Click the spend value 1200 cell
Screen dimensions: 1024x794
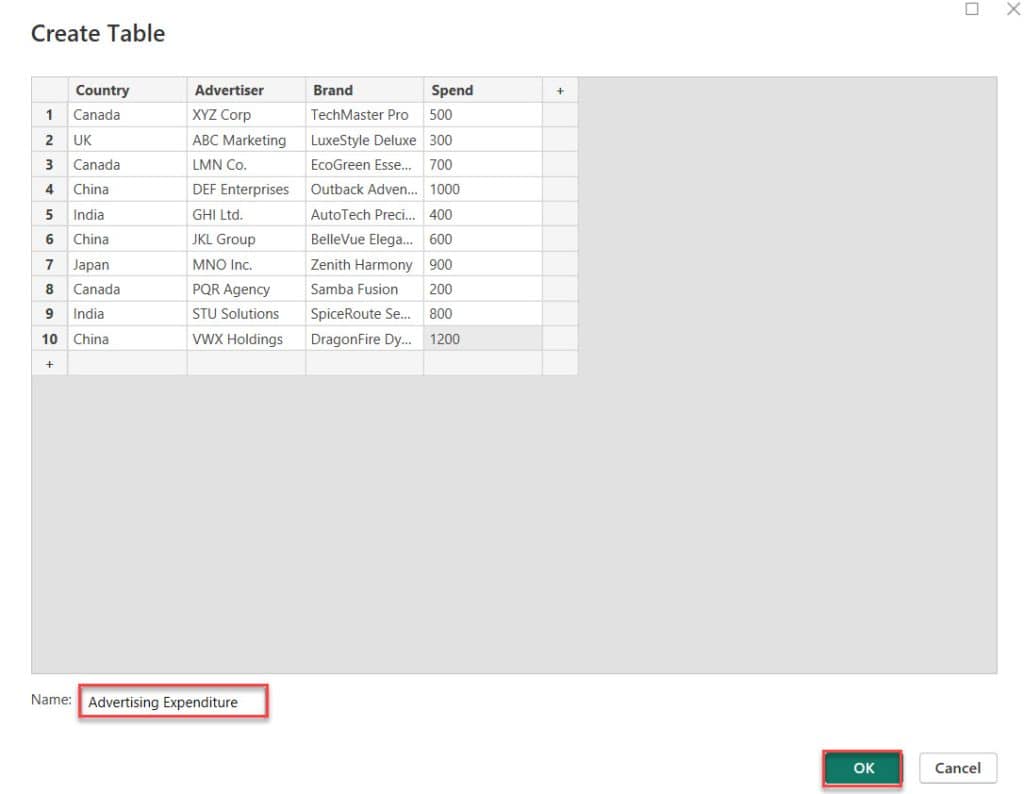(x=483, y=339)
